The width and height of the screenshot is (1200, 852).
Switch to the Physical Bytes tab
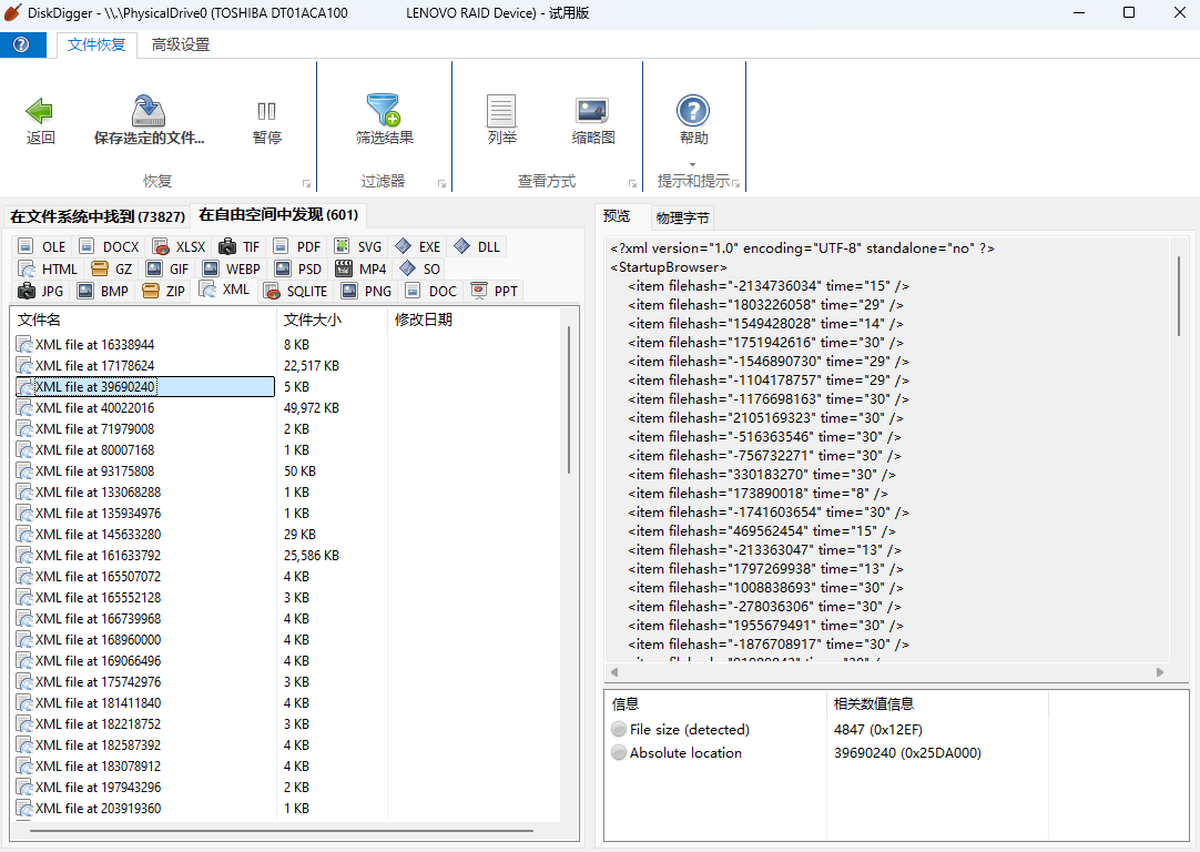pyautogui.click(x=682, y=218)
